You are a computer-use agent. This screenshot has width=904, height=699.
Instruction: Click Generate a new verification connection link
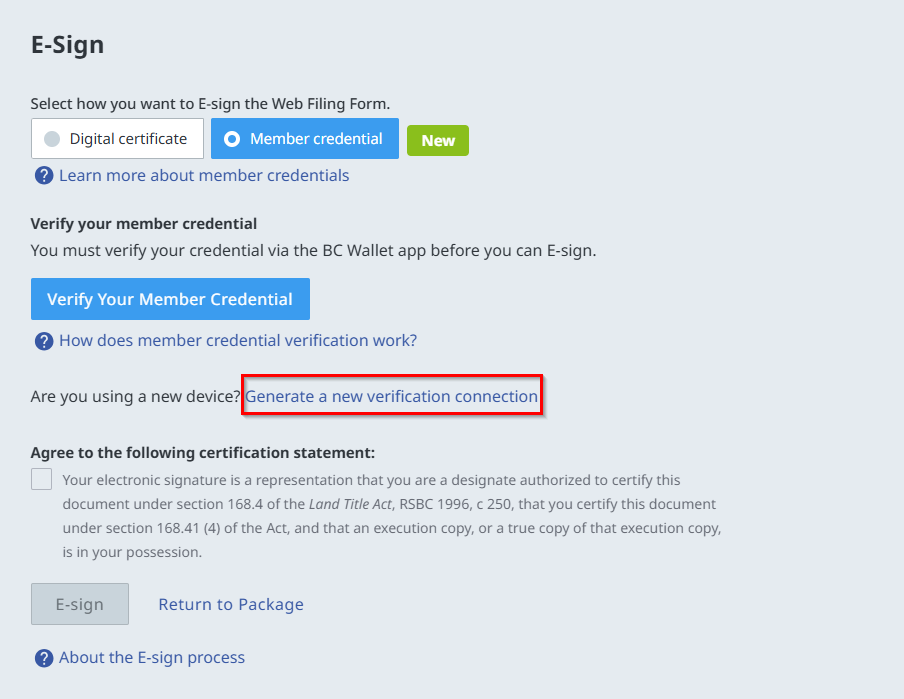coord(392,397)
